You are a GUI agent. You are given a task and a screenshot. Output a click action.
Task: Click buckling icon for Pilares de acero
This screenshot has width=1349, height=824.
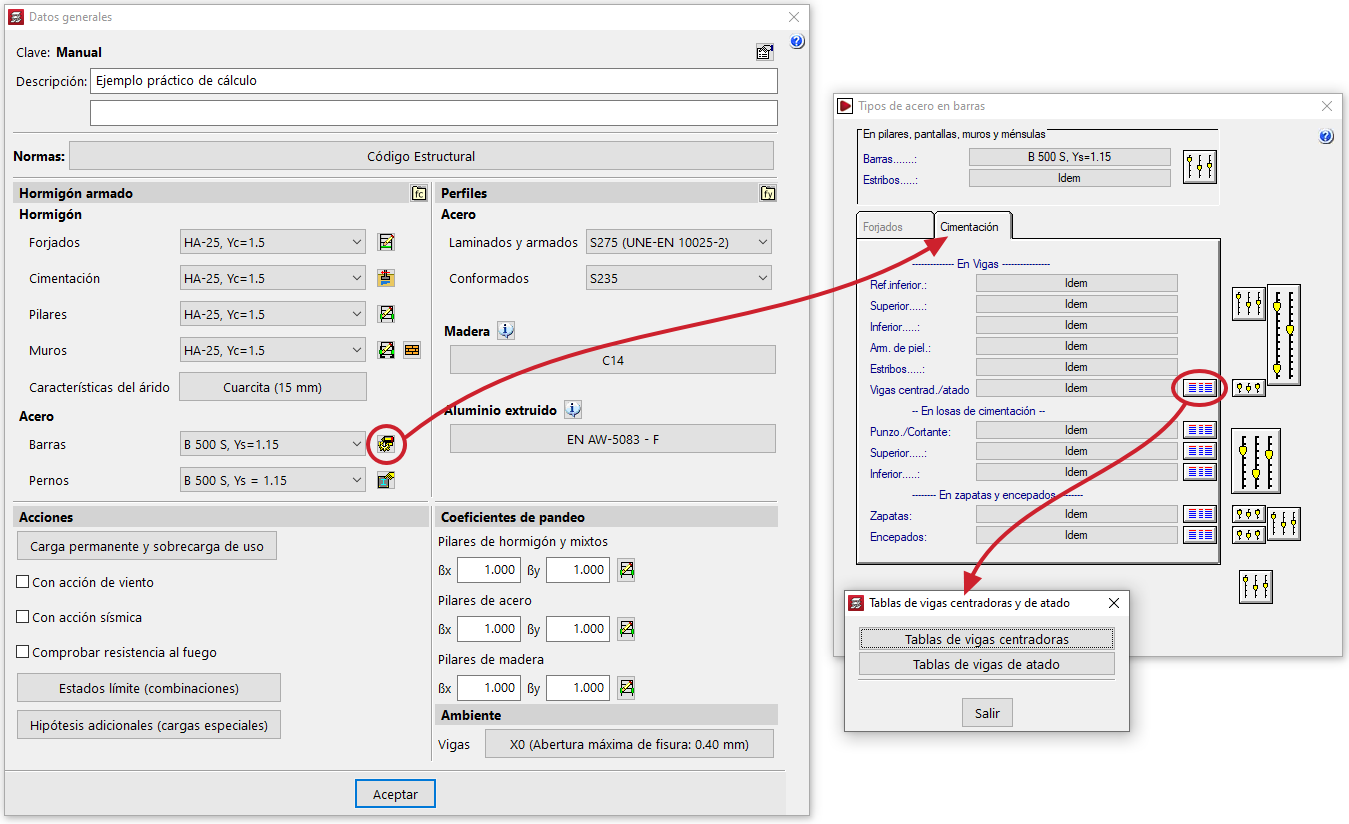626,629
